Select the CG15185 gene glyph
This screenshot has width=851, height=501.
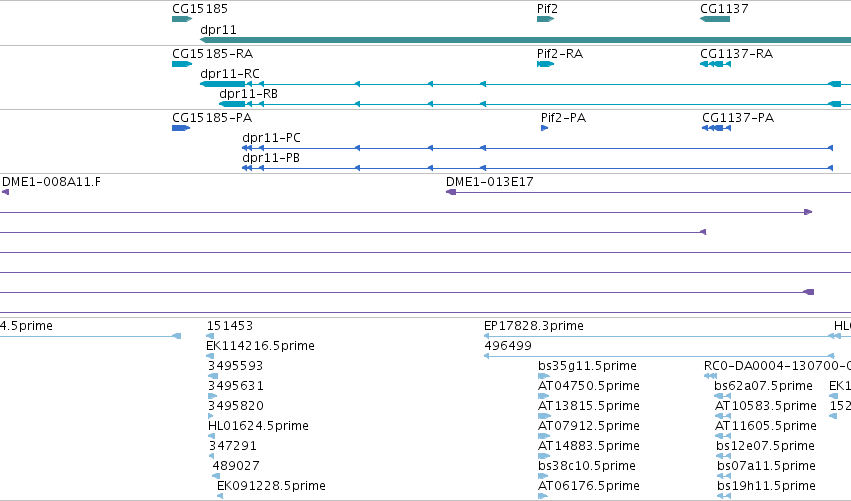pyautogui.click(x=182, y=19)
